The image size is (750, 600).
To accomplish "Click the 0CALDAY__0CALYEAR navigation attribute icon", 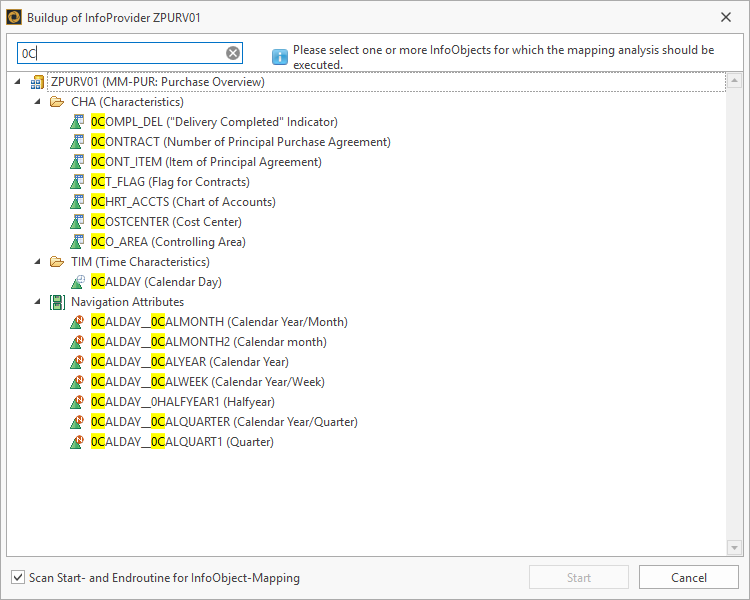I will [x=77, y=362].
